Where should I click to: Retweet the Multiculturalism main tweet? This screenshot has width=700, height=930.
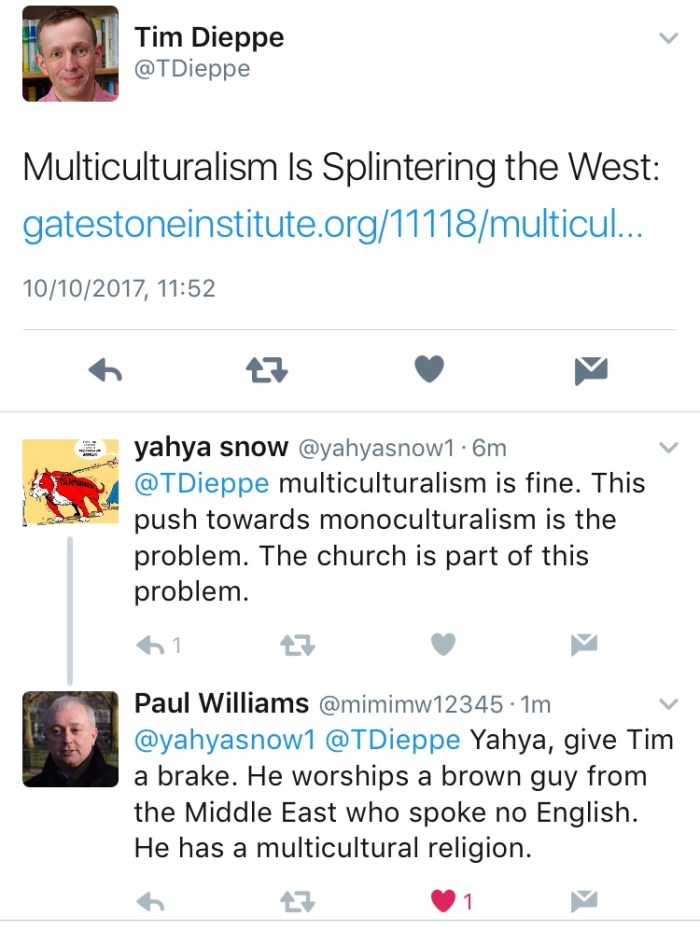(267, 371)
